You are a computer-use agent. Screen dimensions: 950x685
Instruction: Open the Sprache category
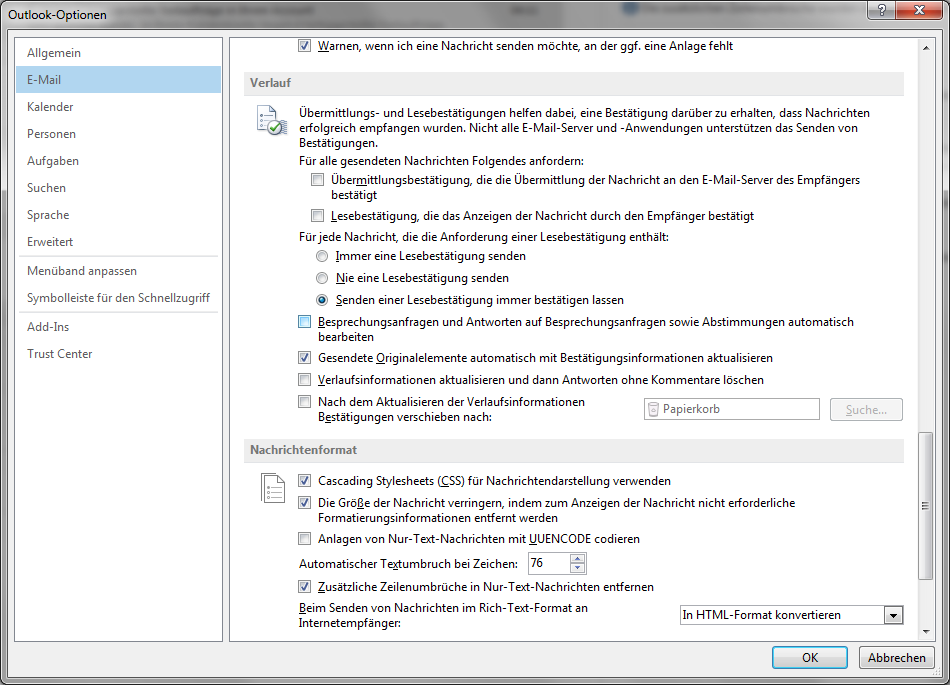point(119,215)
